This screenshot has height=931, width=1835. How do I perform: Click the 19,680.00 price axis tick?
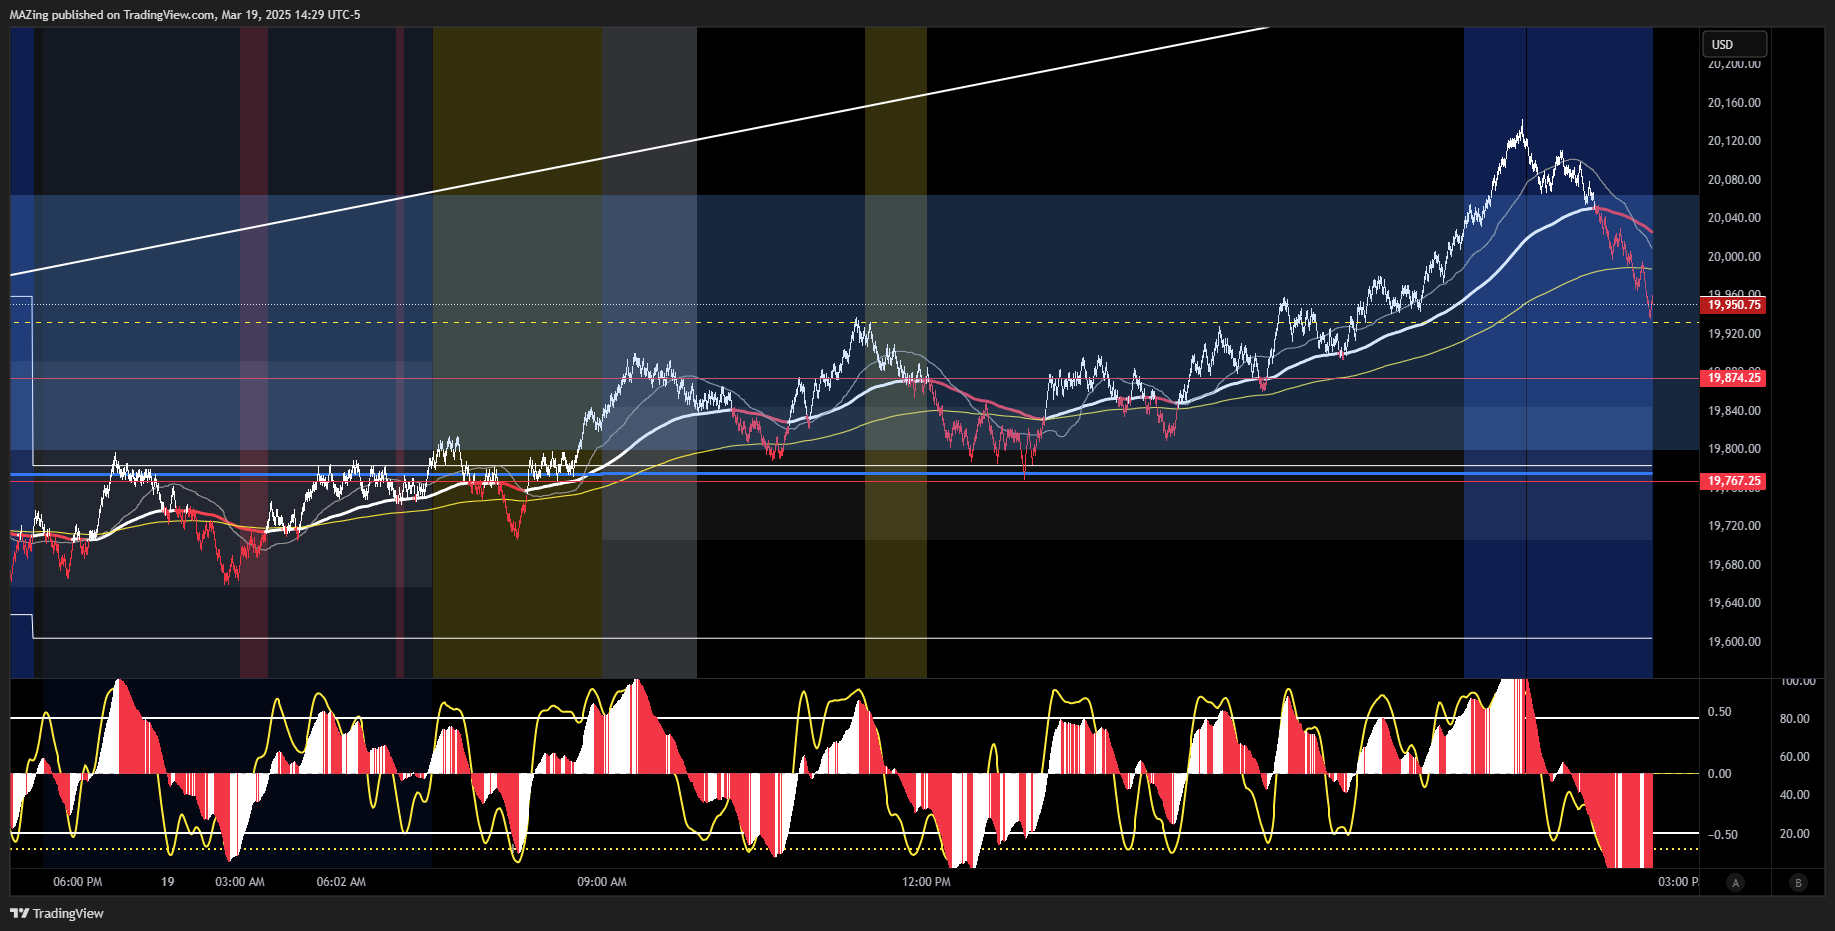[x=1734, y=565]
